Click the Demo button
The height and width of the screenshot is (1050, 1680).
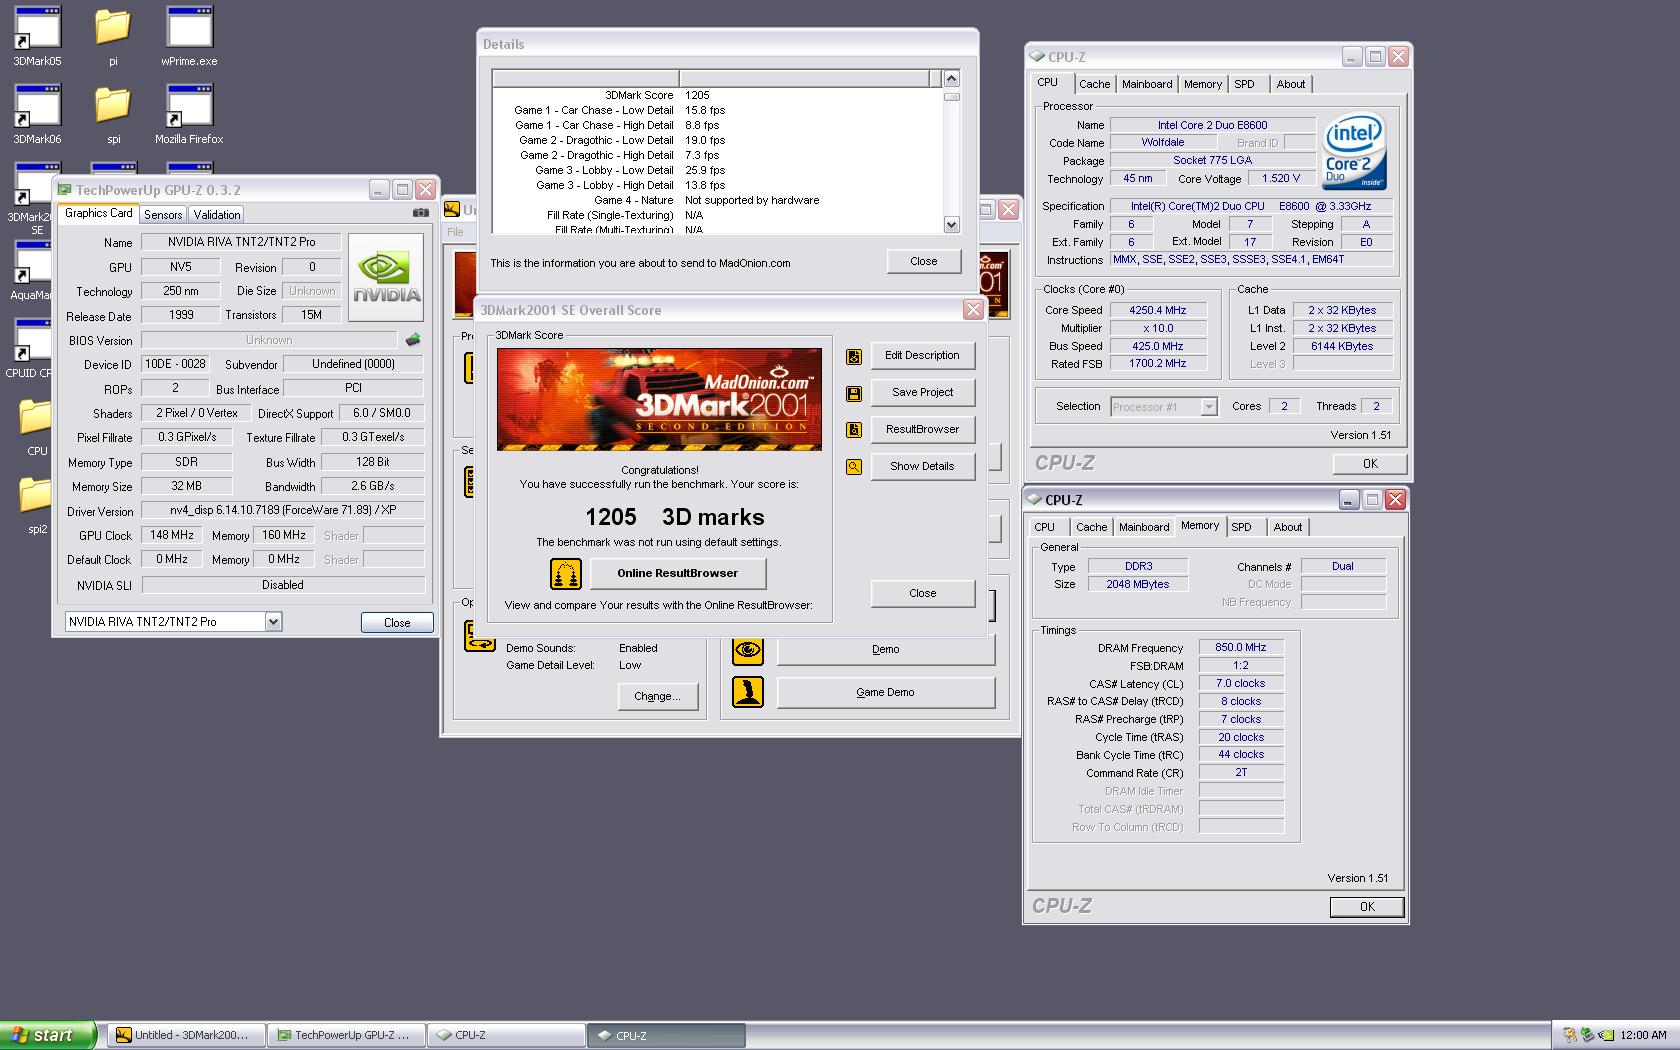(x=885, y=649)
